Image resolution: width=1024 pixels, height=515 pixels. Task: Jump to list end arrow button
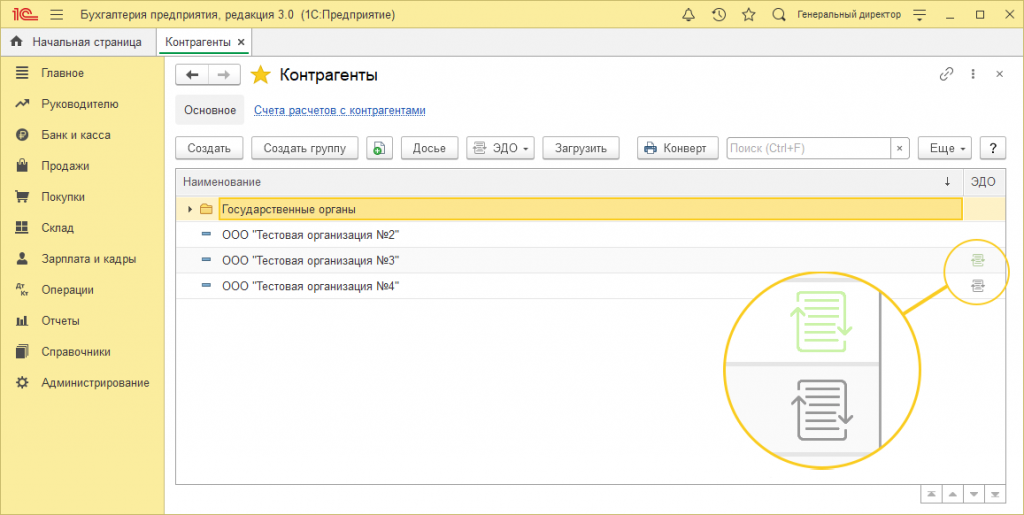click(995, 495)
